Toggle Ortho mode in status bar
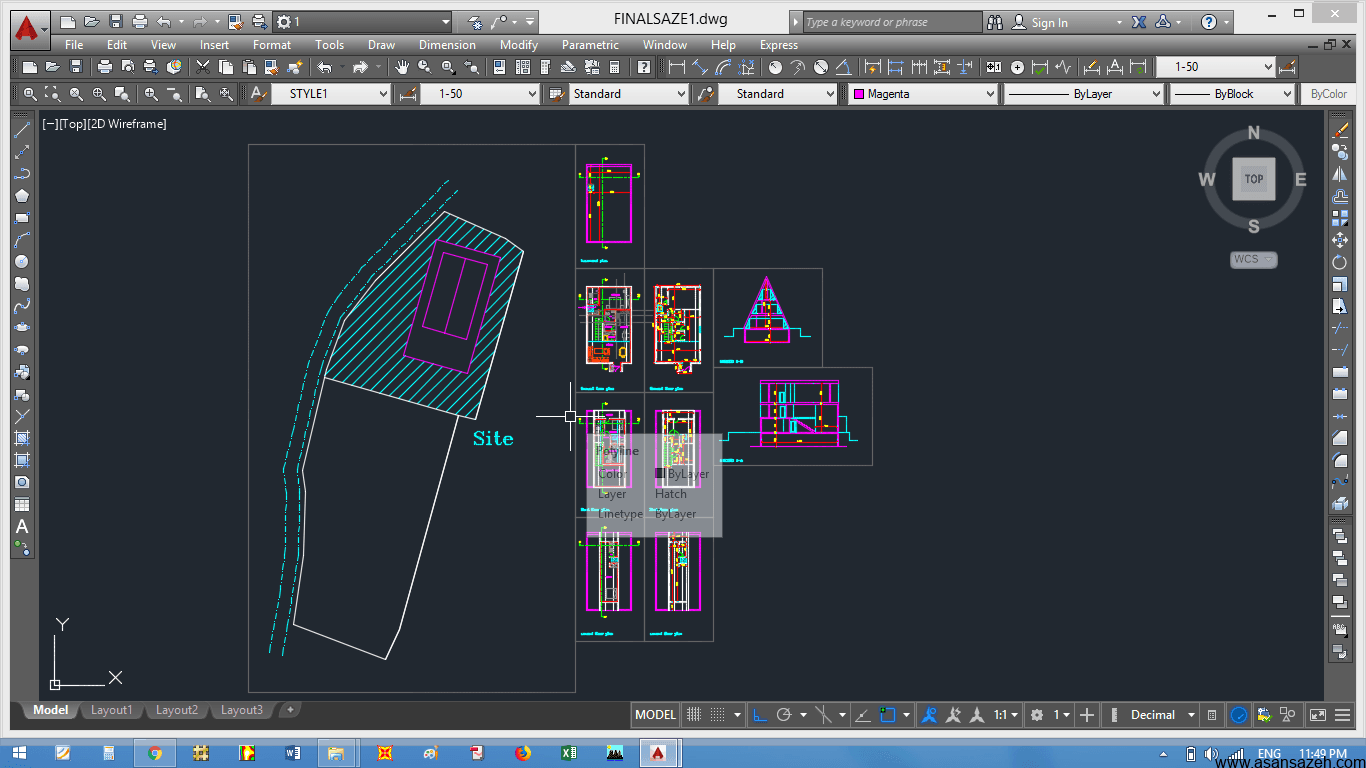This screenshot has height=768, width=1366. [x=760, y=715]
